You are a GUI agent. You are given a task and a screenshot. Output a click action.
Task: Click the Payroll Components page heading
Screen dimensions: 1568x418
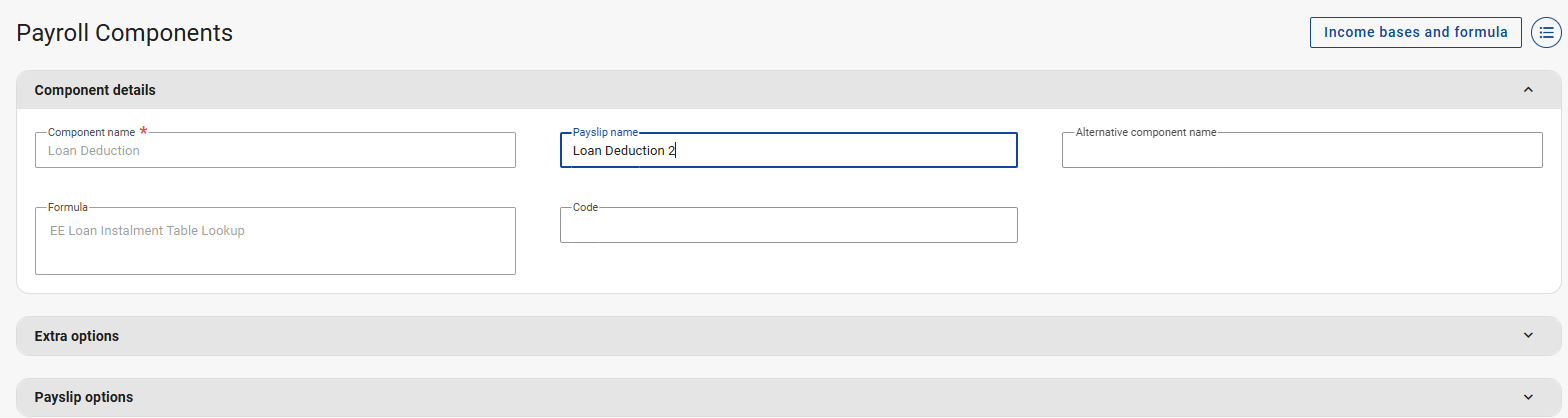(125, 33)
